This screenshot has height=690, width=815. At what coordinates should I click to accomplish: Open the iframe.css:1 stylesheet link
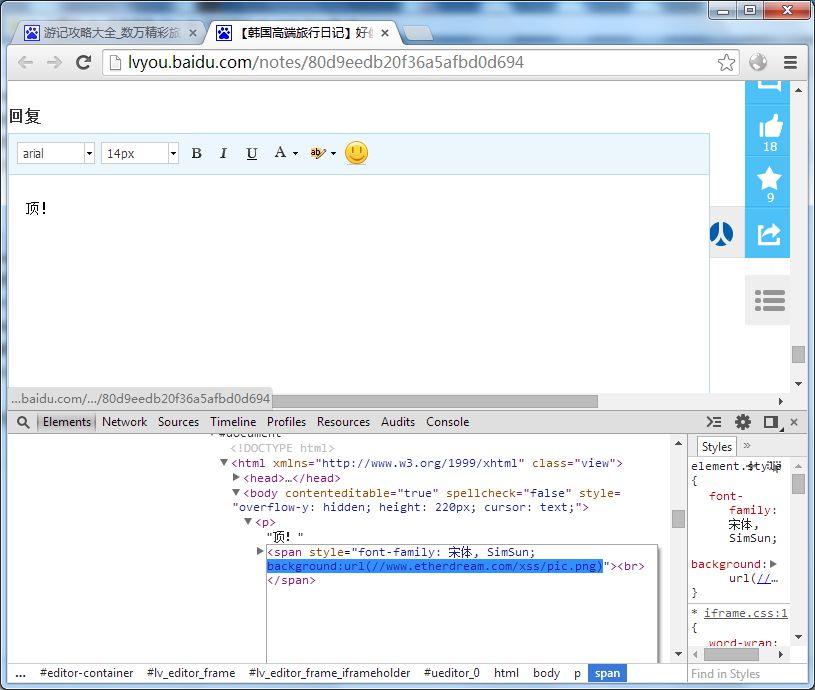pos(745,613)
